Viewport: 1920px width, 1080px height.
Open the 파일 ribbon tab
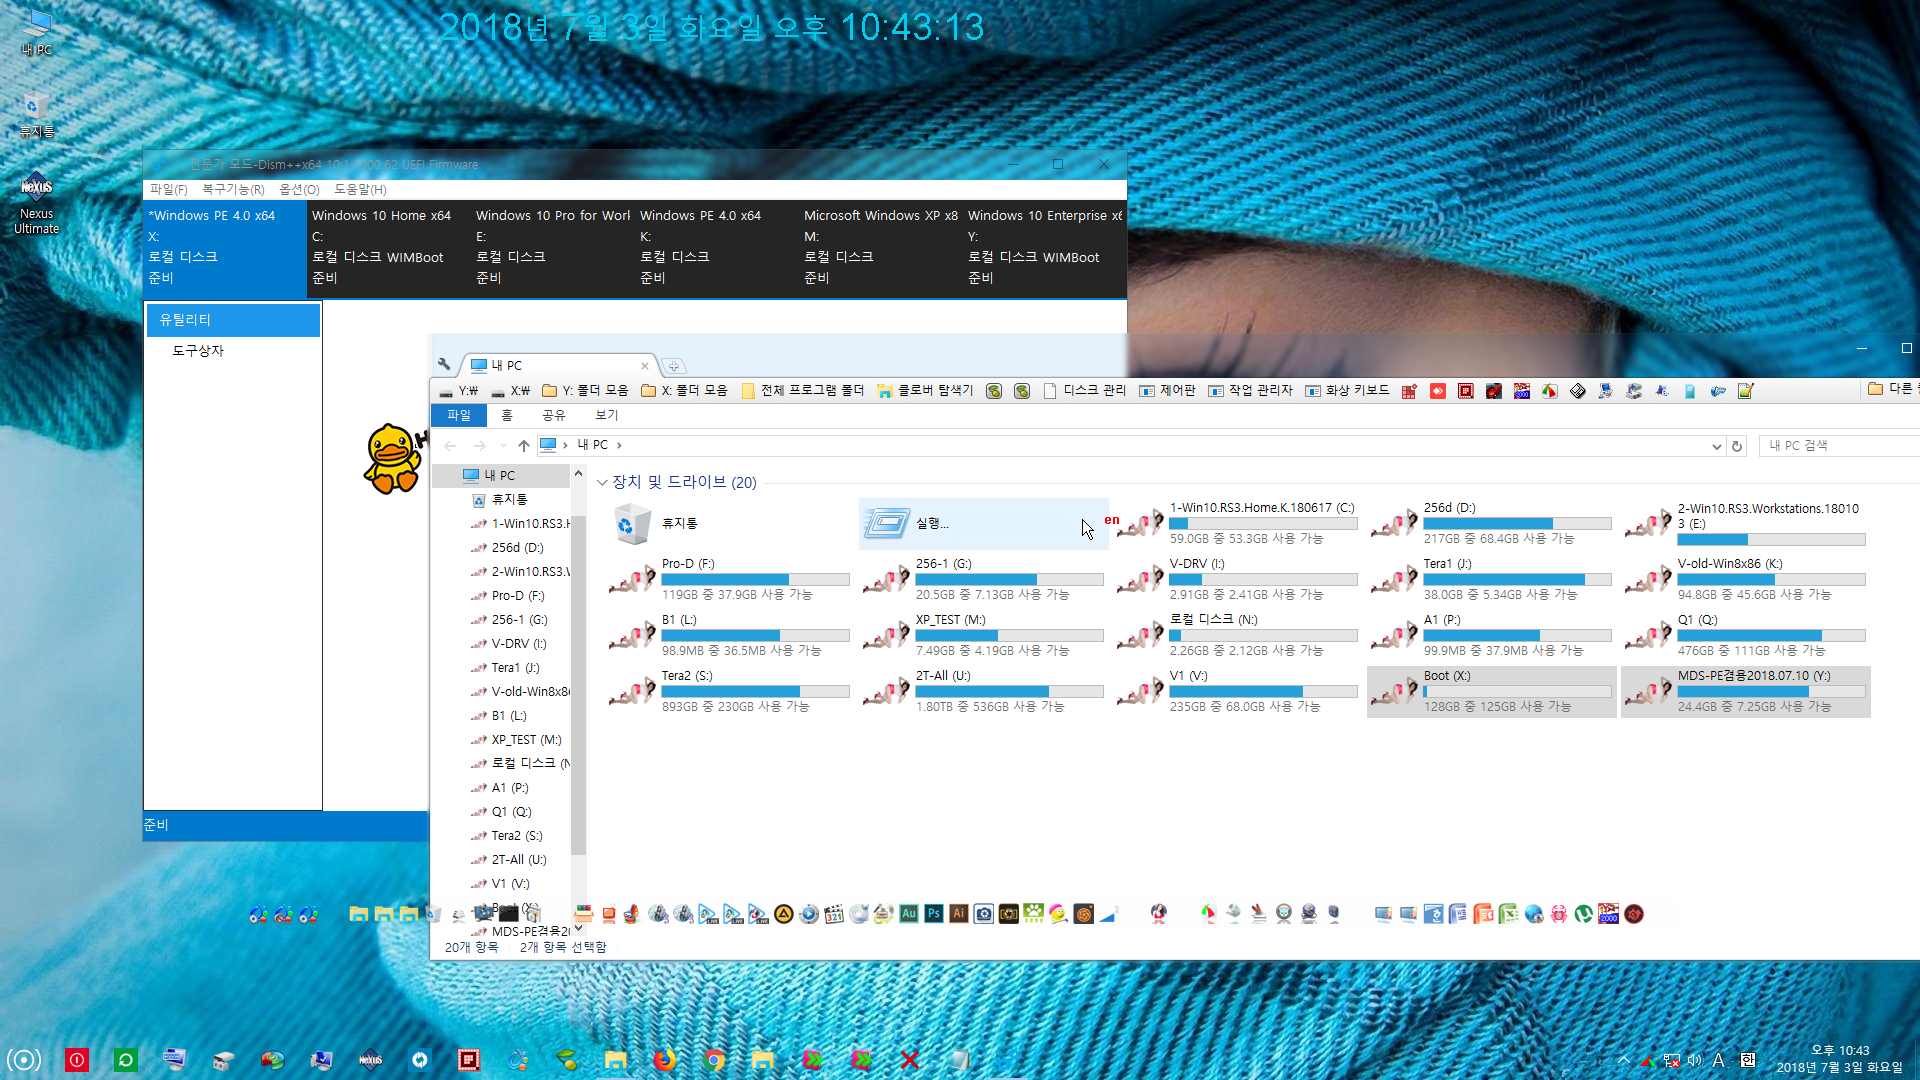tap(459, 415)
